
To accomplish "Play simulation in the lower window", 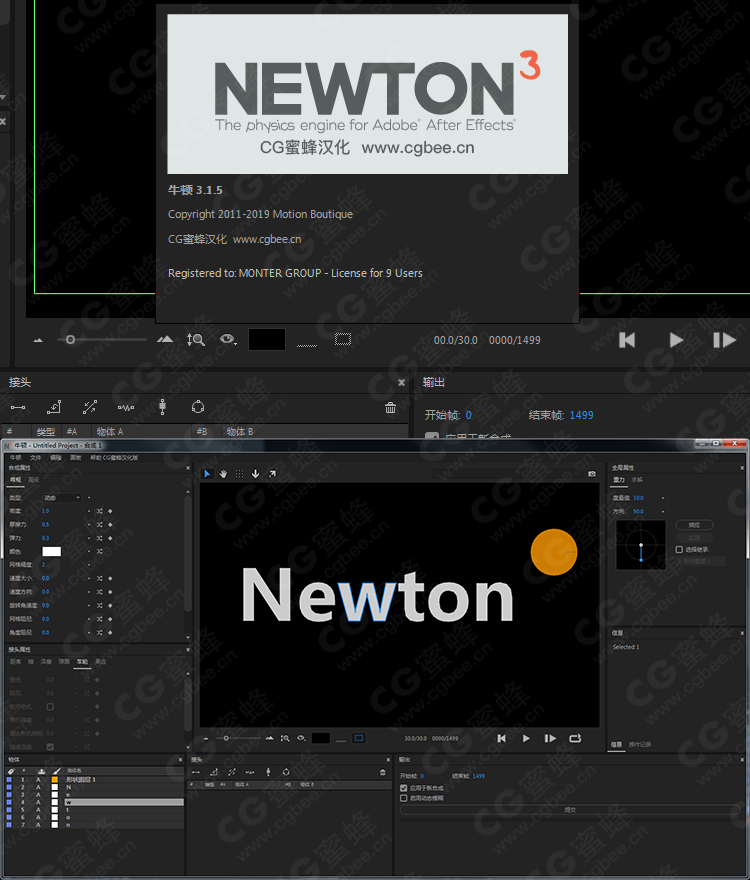I will tap(526, 738).
